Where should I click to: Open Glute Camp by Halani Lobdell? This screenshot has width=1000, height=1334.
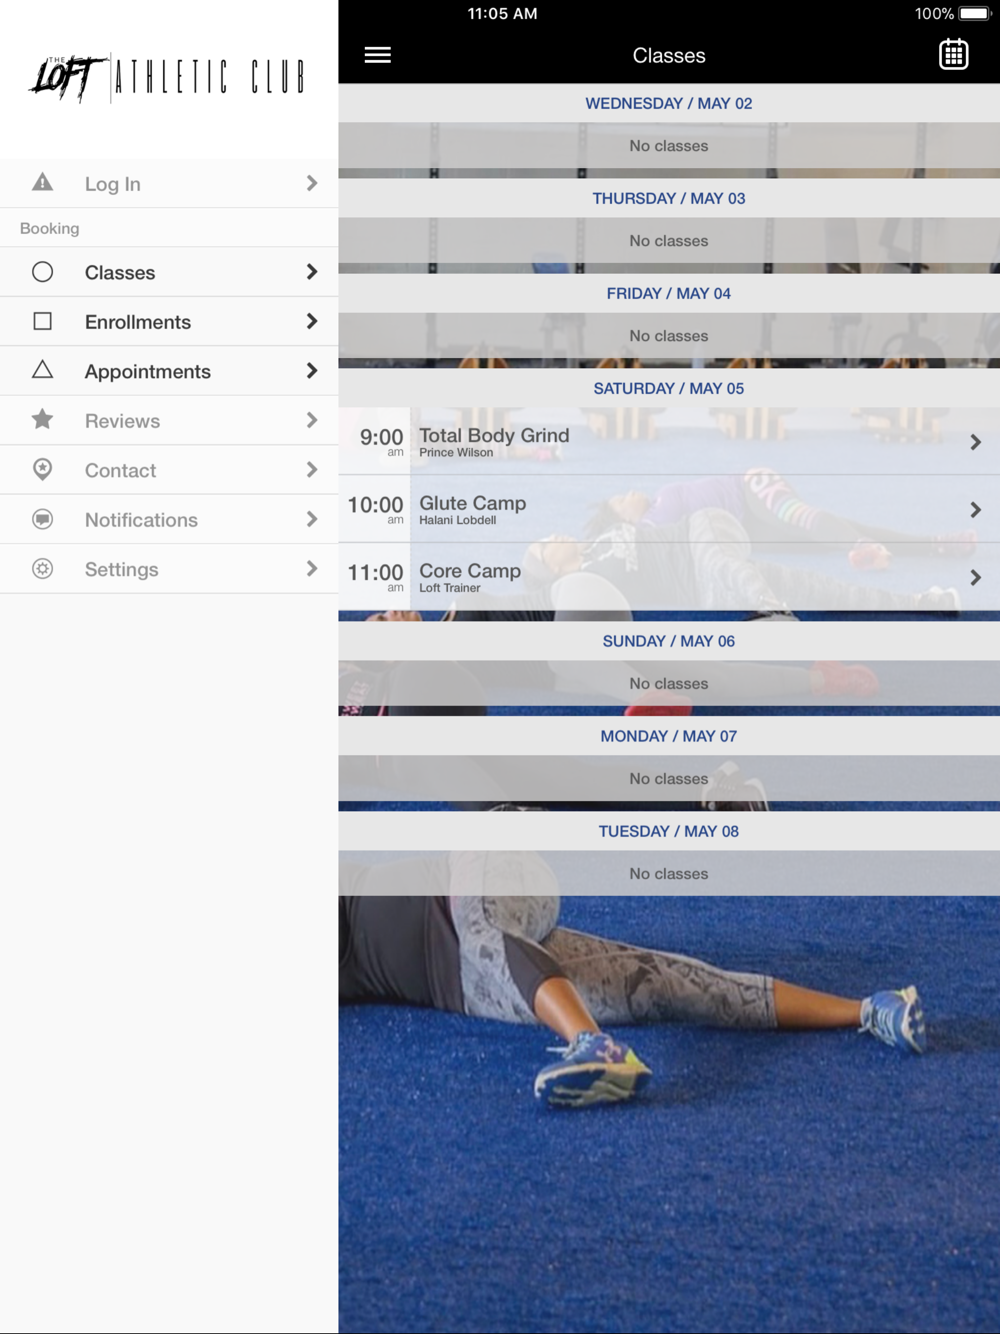pyautogui.click(x=669, y=509)
